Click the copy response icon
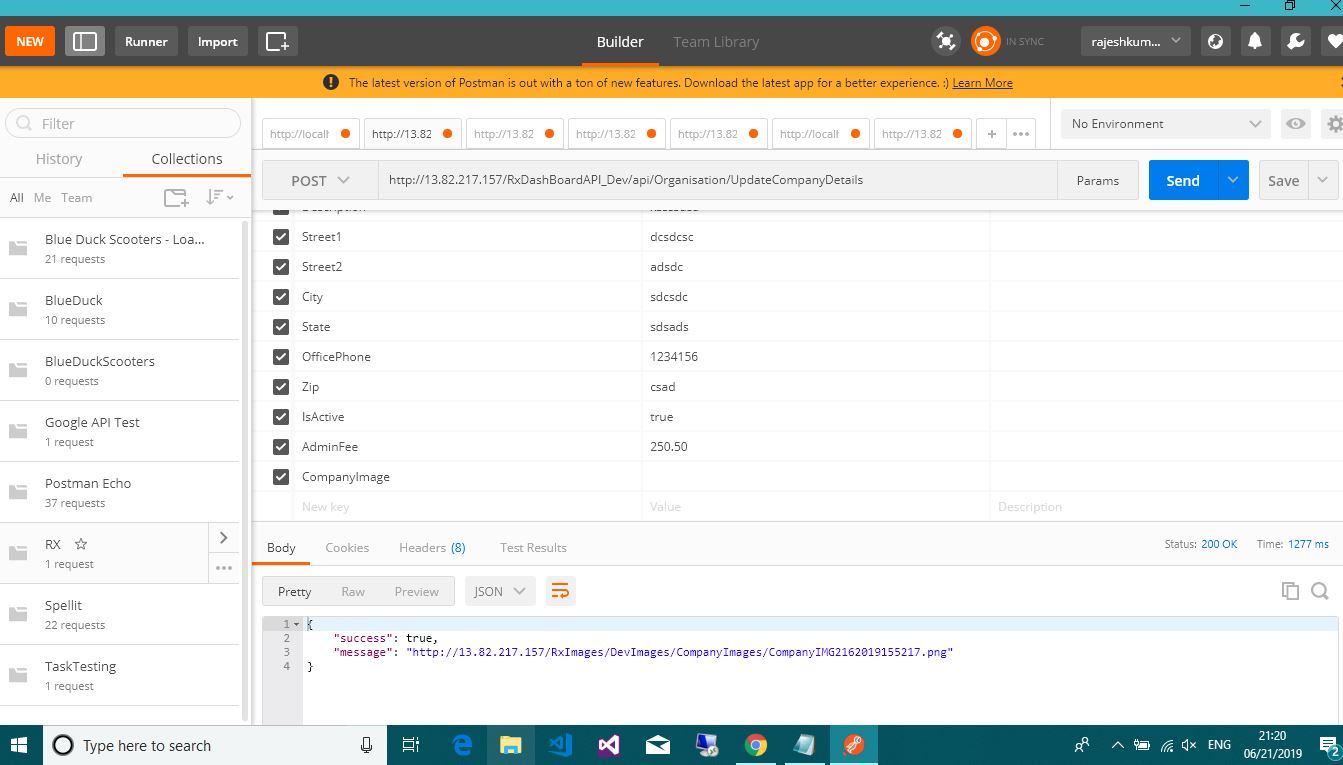 pos(1290,591)
